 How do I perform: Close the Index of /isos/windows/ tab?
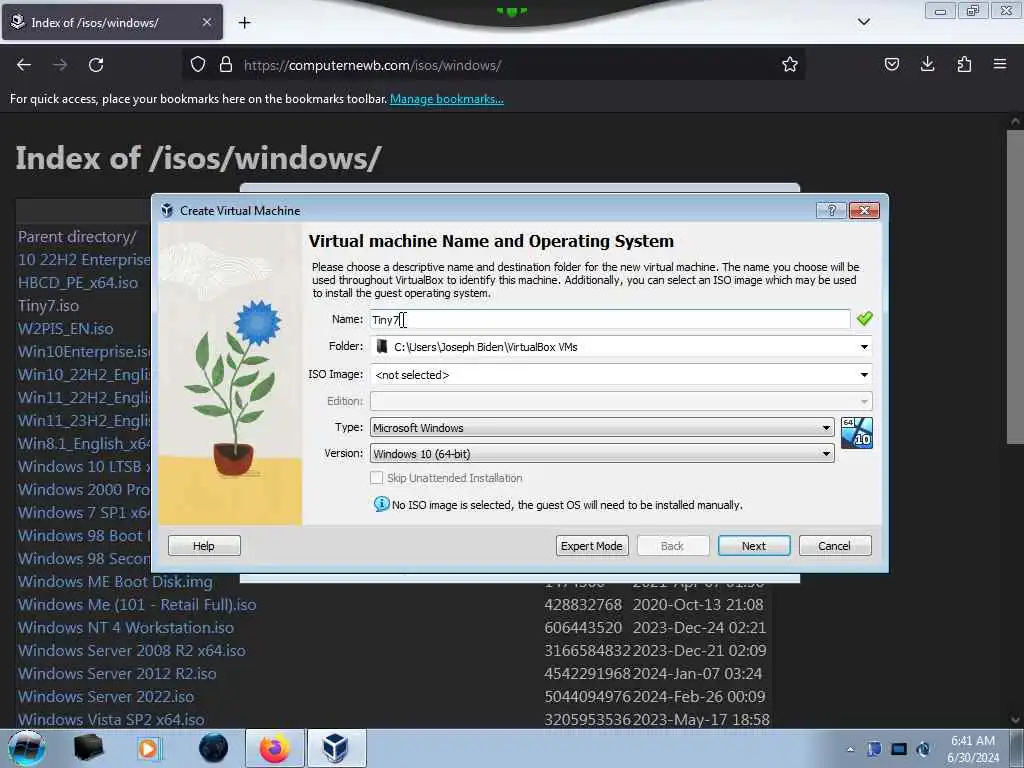click(x=206, y=22)
